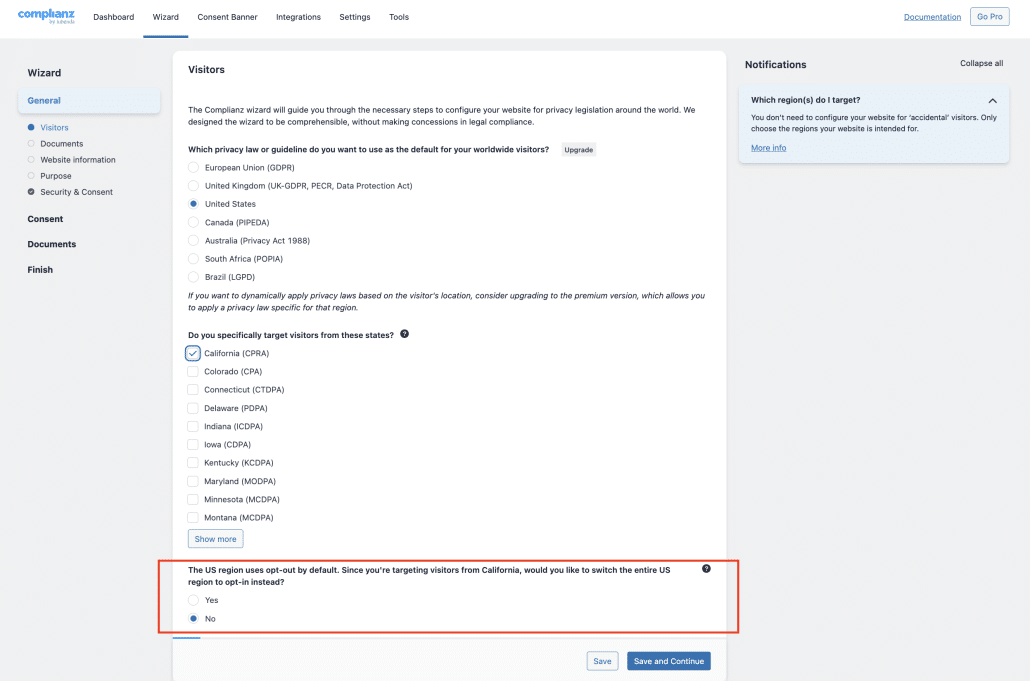Check the Colorado (CPA) checkbox
Image resolution: width=1030 pixels, height=681 pixels.
click(x=192, y=372)
